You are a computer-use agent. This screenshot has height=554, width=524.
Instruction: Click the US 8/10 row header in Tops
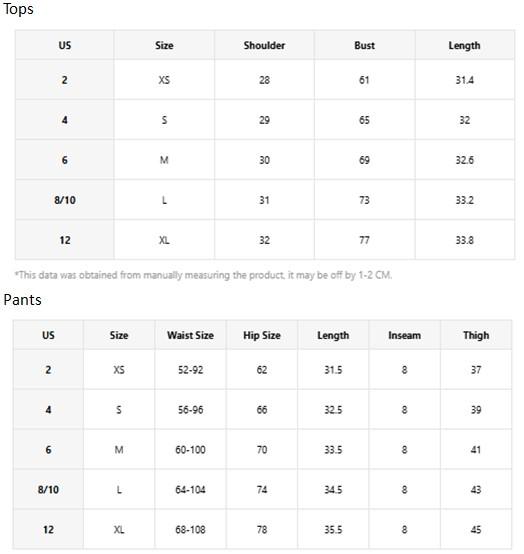[x=65, y=200]
